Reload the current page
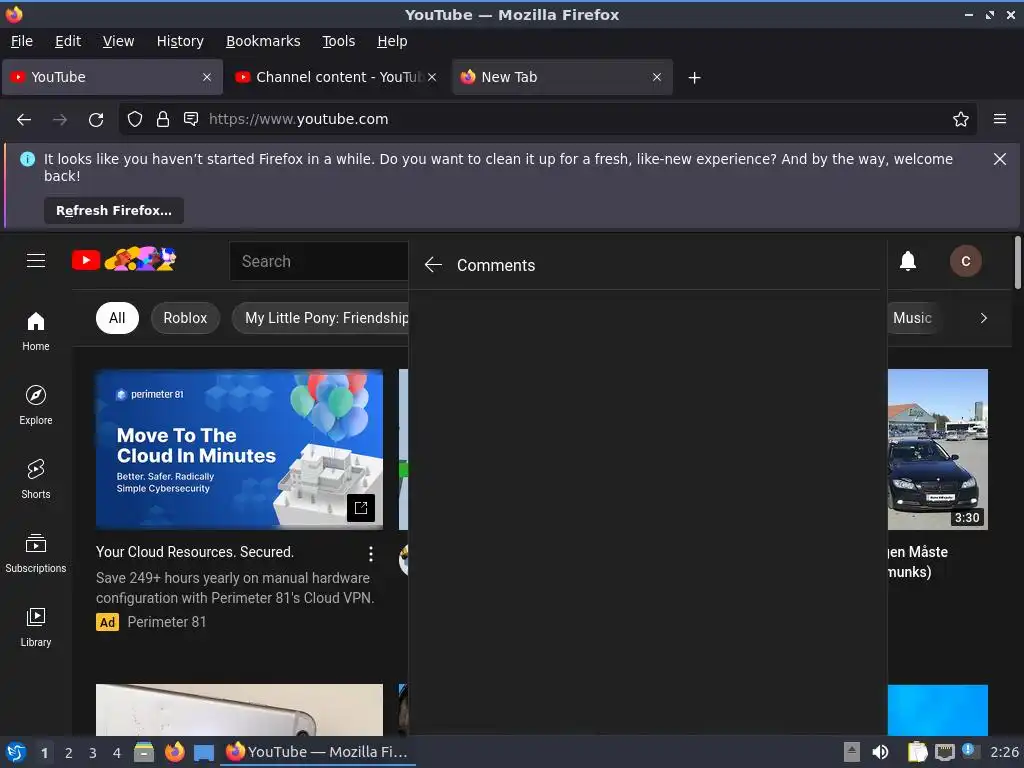 pos(96,119)
